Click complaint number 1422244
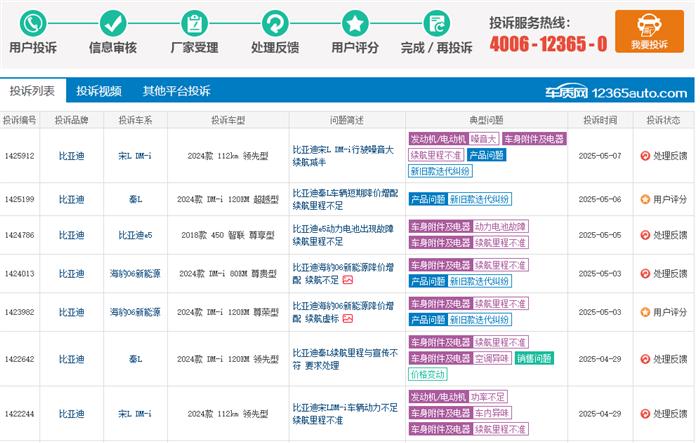Screen dimensions: 700x443 point(19,414)
